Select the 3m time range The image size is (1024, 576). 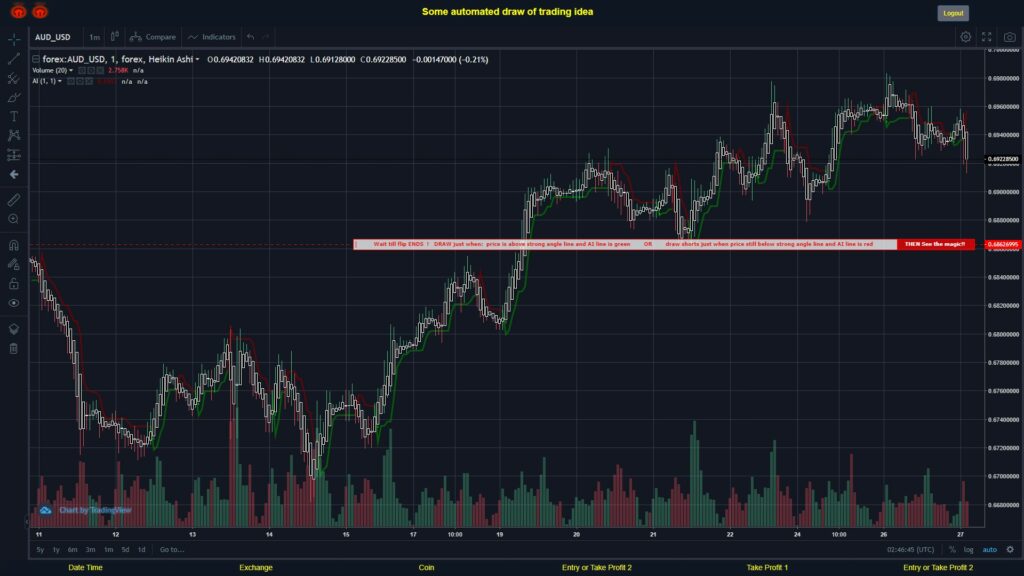(x=91, y=550)
